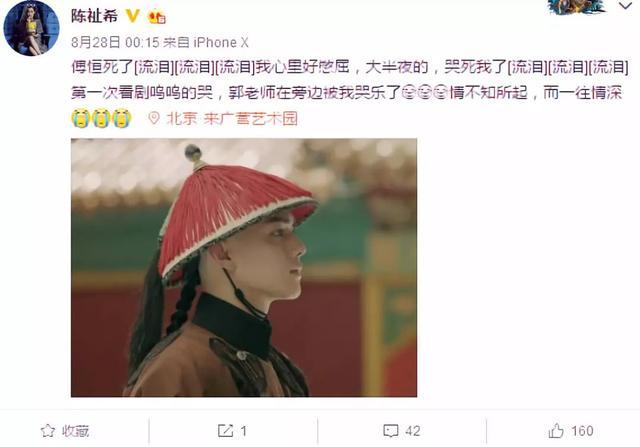Click the like count 160
The image size is (640, 447).
(582, 431)
